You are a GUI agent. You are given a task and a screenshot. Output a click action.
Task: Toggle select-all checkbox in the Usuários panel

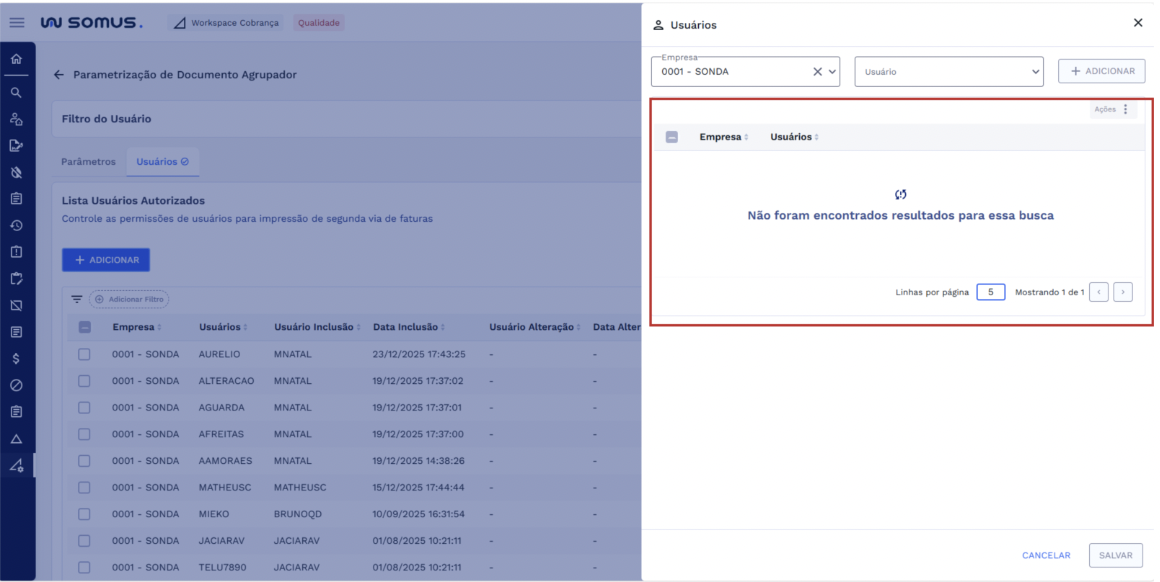click(x=672, y=137)
